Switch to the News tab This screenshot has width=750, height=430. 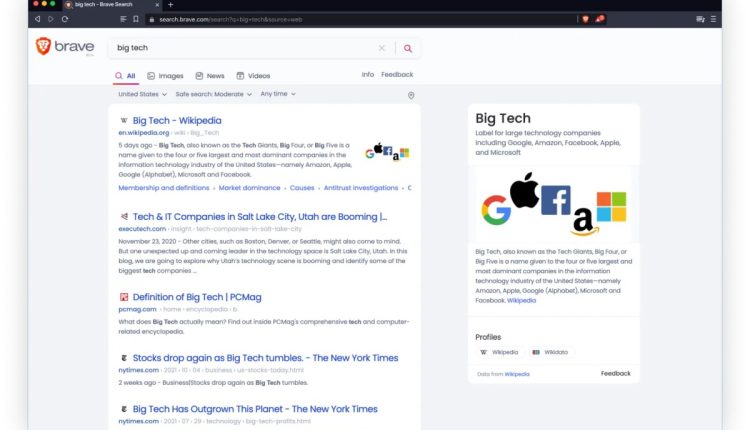(210, 76)
